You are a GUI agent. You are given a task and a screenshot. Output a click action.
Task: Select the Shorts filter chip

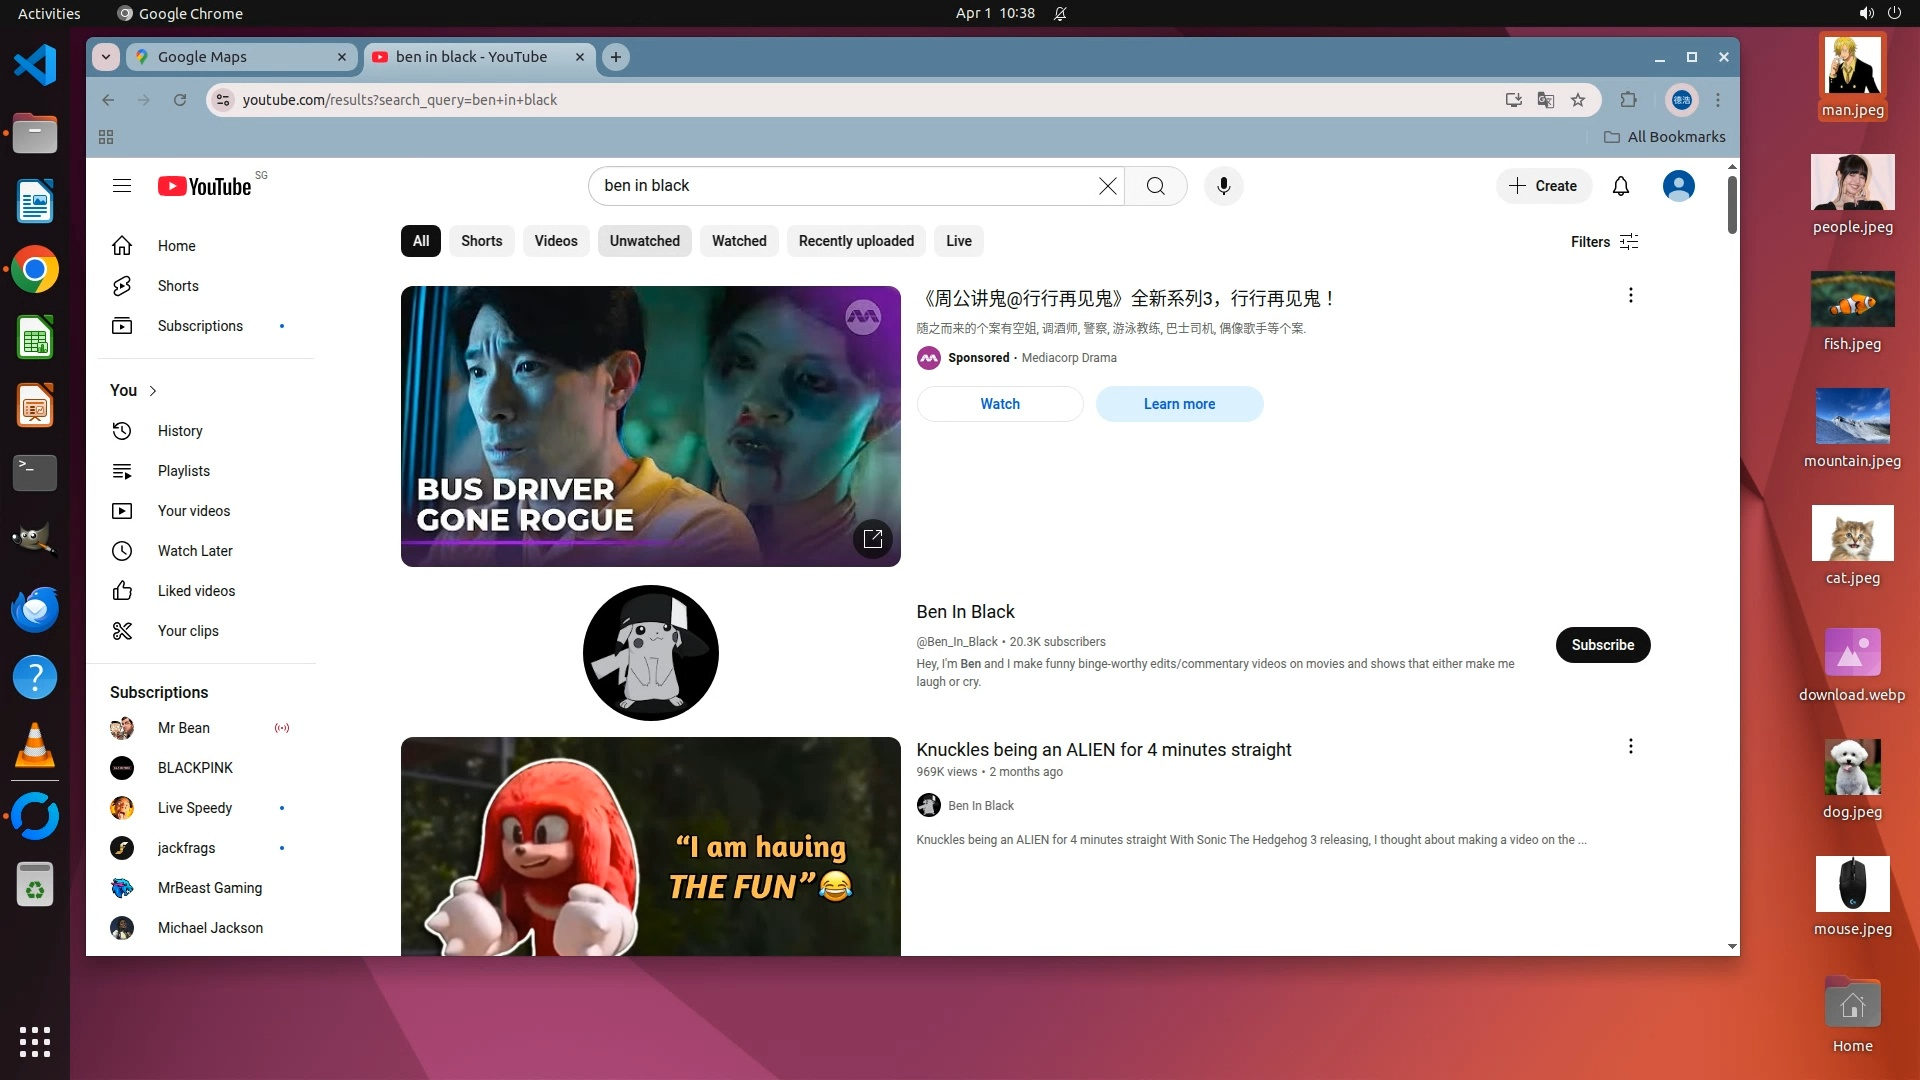point(481,241)
